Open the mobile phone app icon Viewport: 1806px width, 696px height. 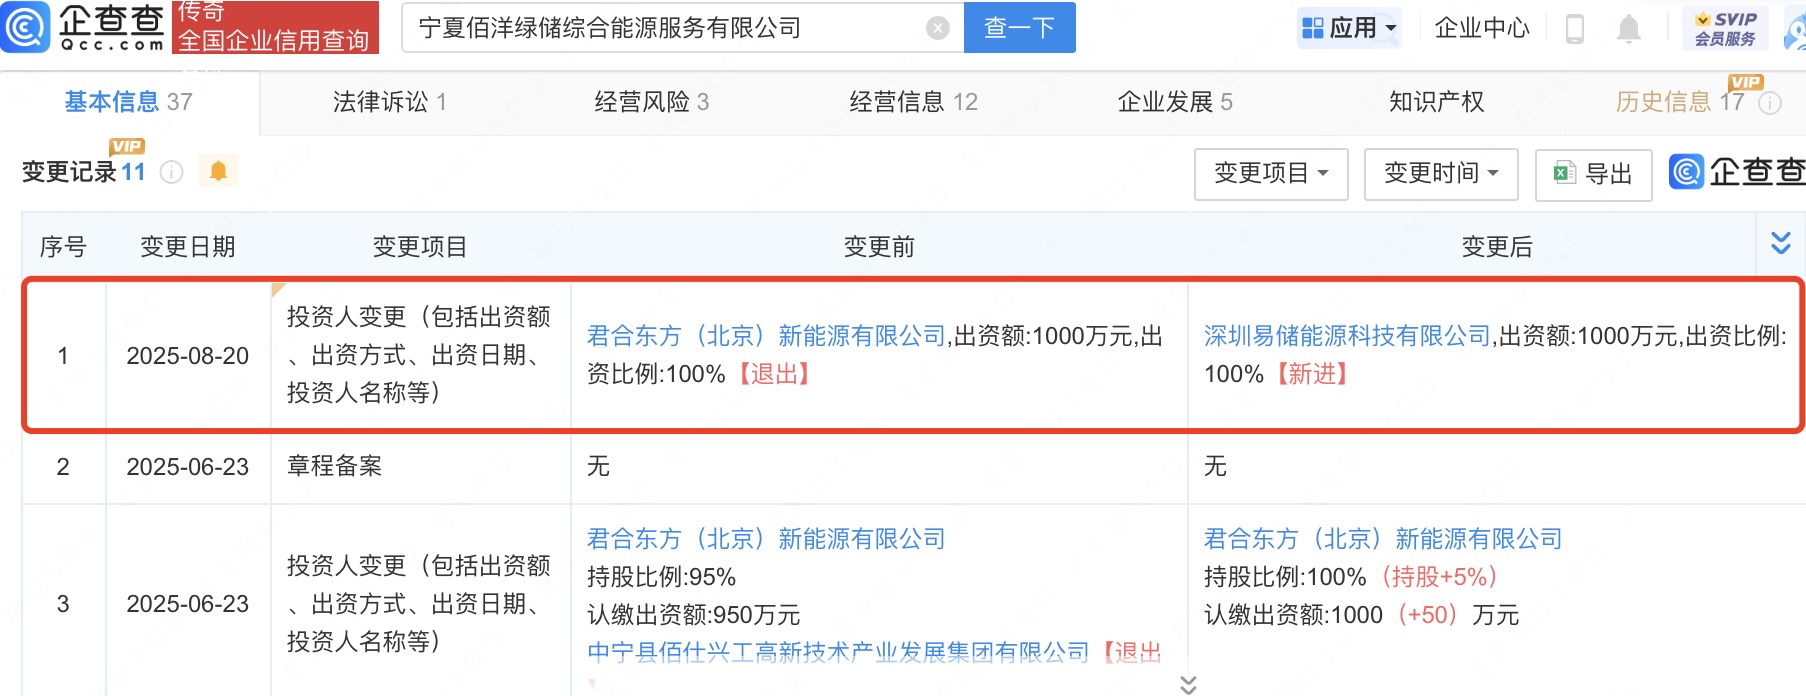[1575, 28]
